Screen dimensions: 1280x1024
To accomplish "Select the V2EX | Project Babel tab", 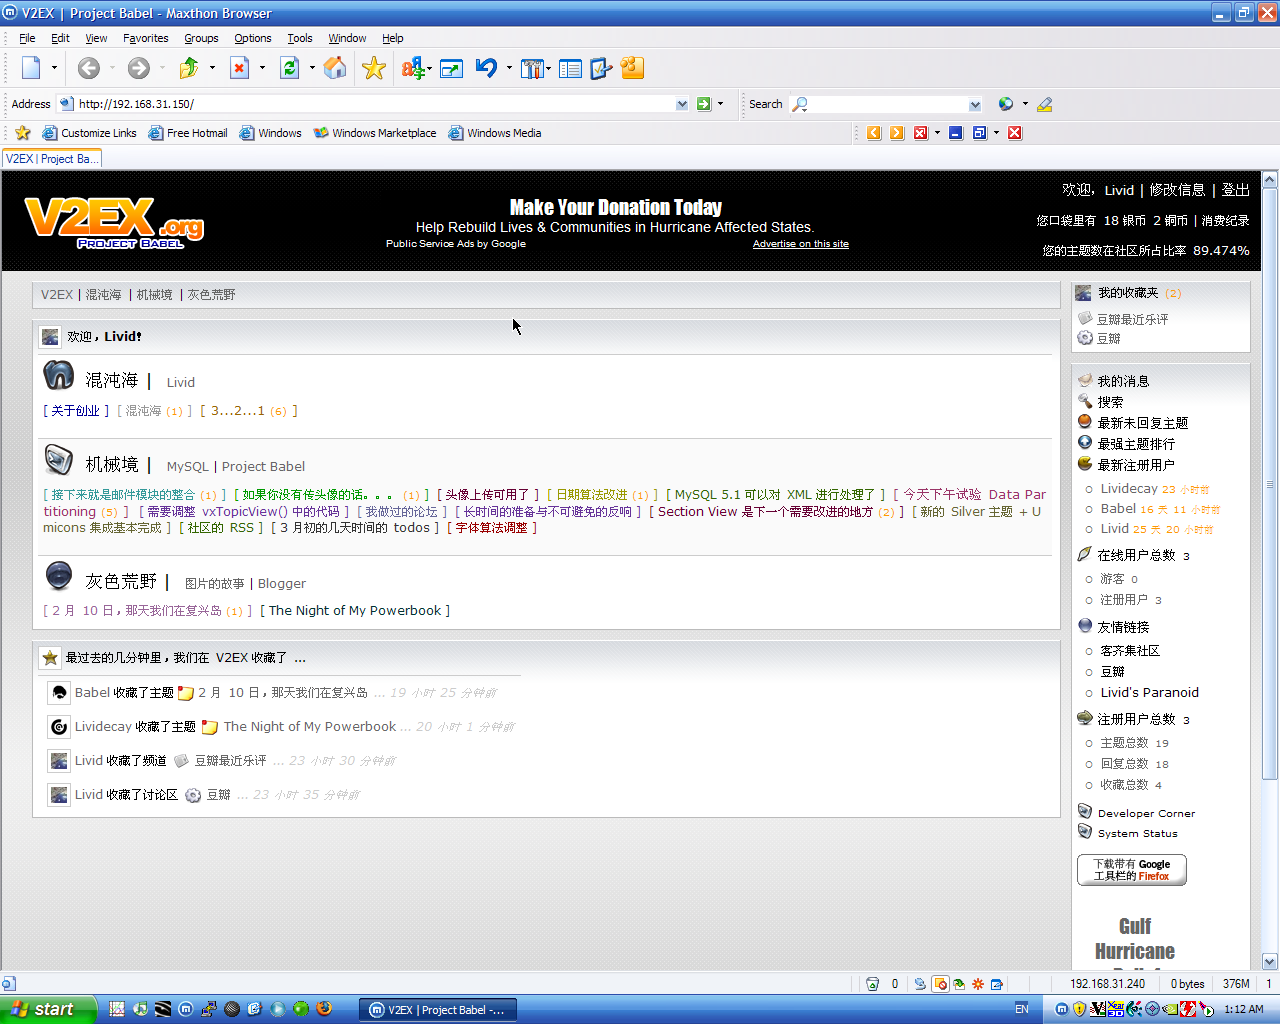I will (51, 159).
